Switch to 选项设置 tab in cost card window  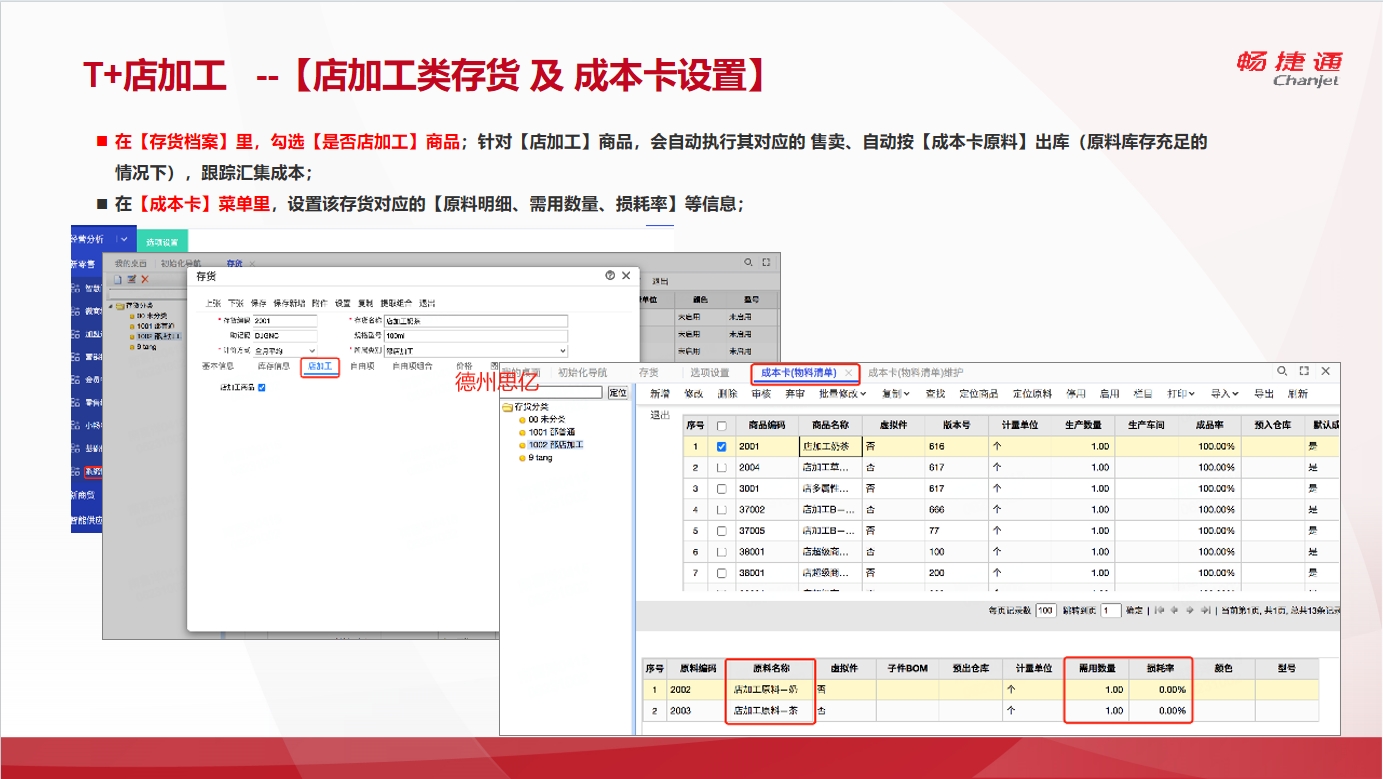pos(710,373)
